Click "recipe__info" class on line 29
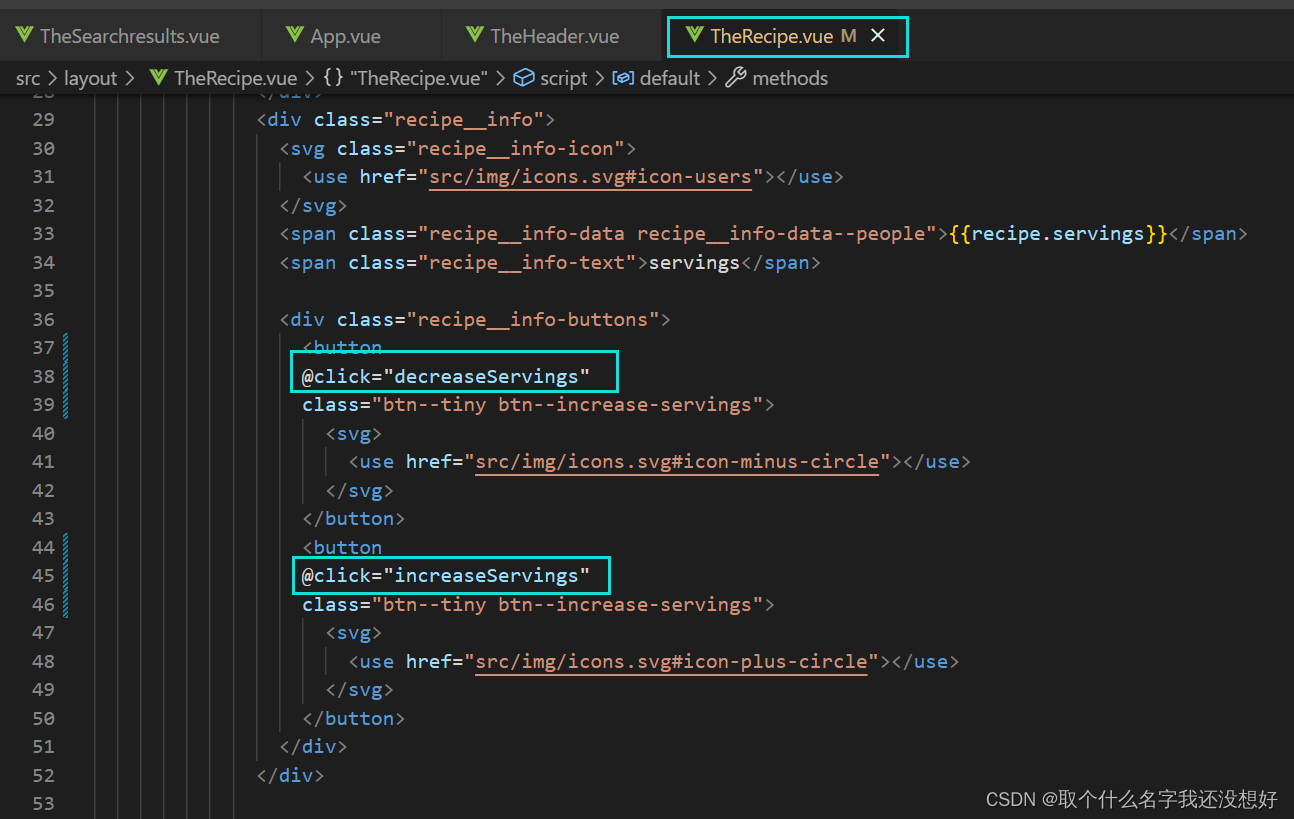 (463, 120)
